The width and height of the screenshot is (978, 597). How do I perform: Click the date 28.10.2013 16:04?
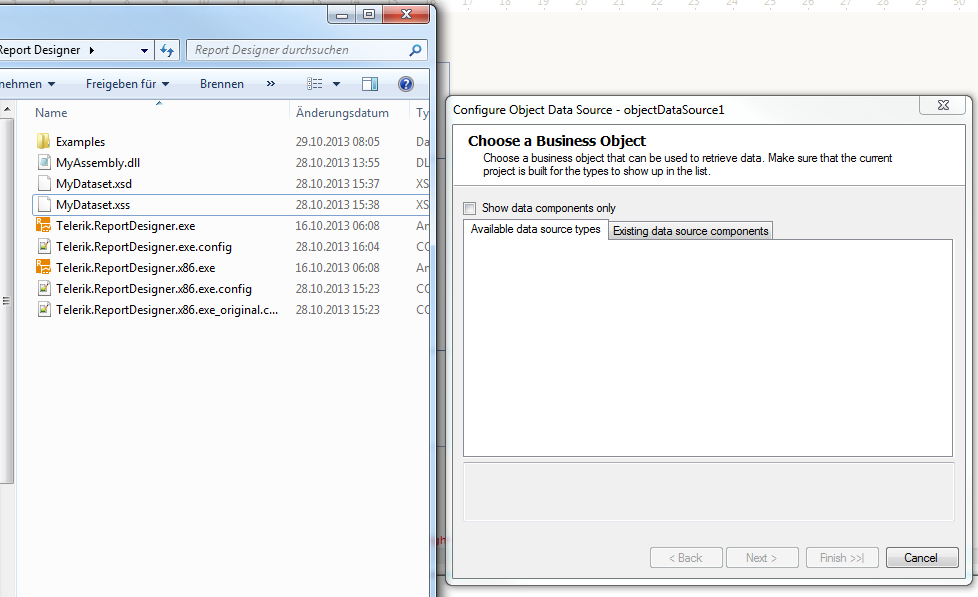tap(337, 247)
